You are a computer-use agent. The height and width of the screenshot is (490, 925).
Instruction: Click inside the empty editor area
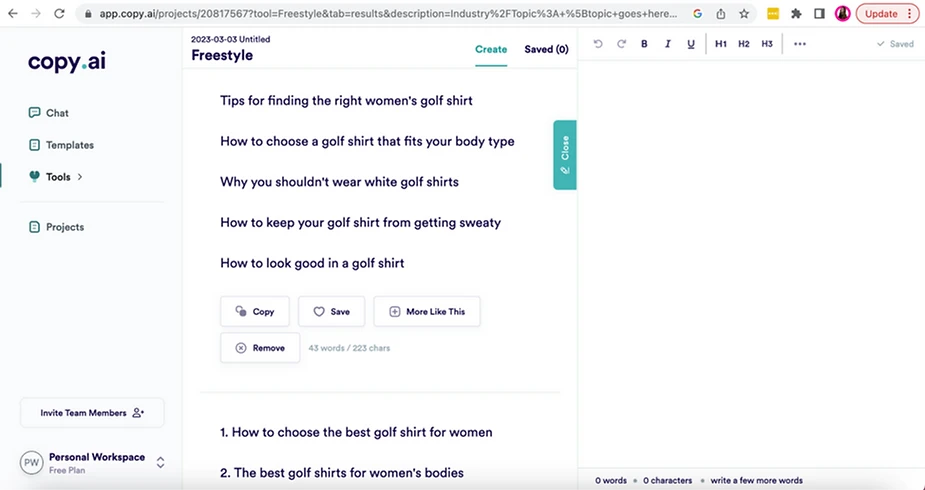(x=751, y=262)
